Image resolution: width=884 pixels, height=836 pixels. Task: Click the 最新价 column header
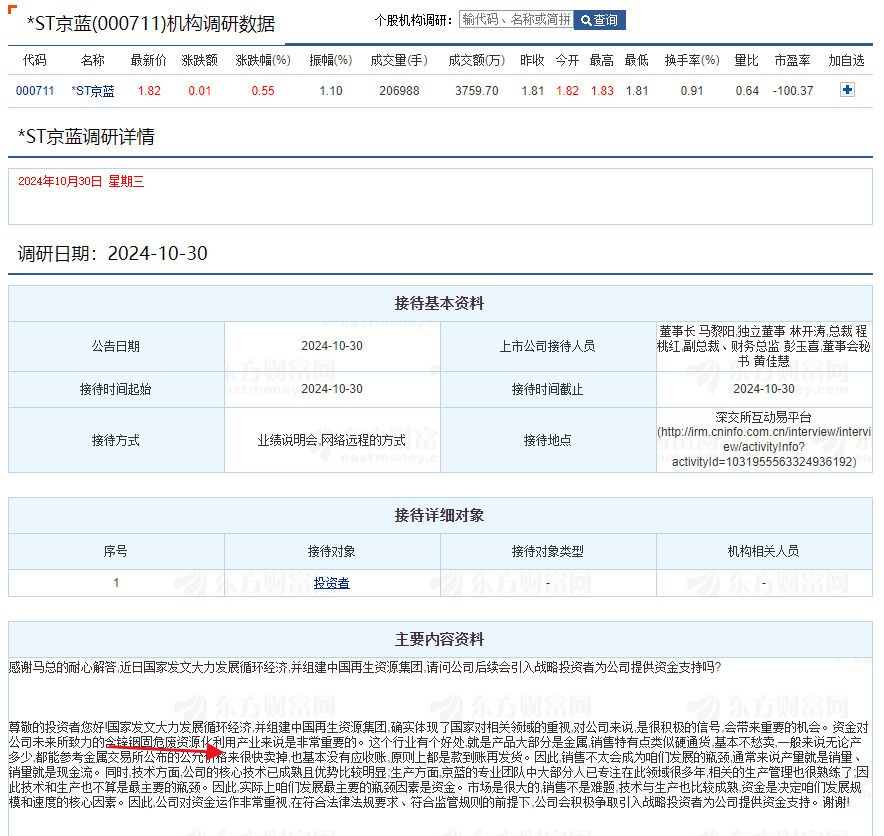point(149,60)
